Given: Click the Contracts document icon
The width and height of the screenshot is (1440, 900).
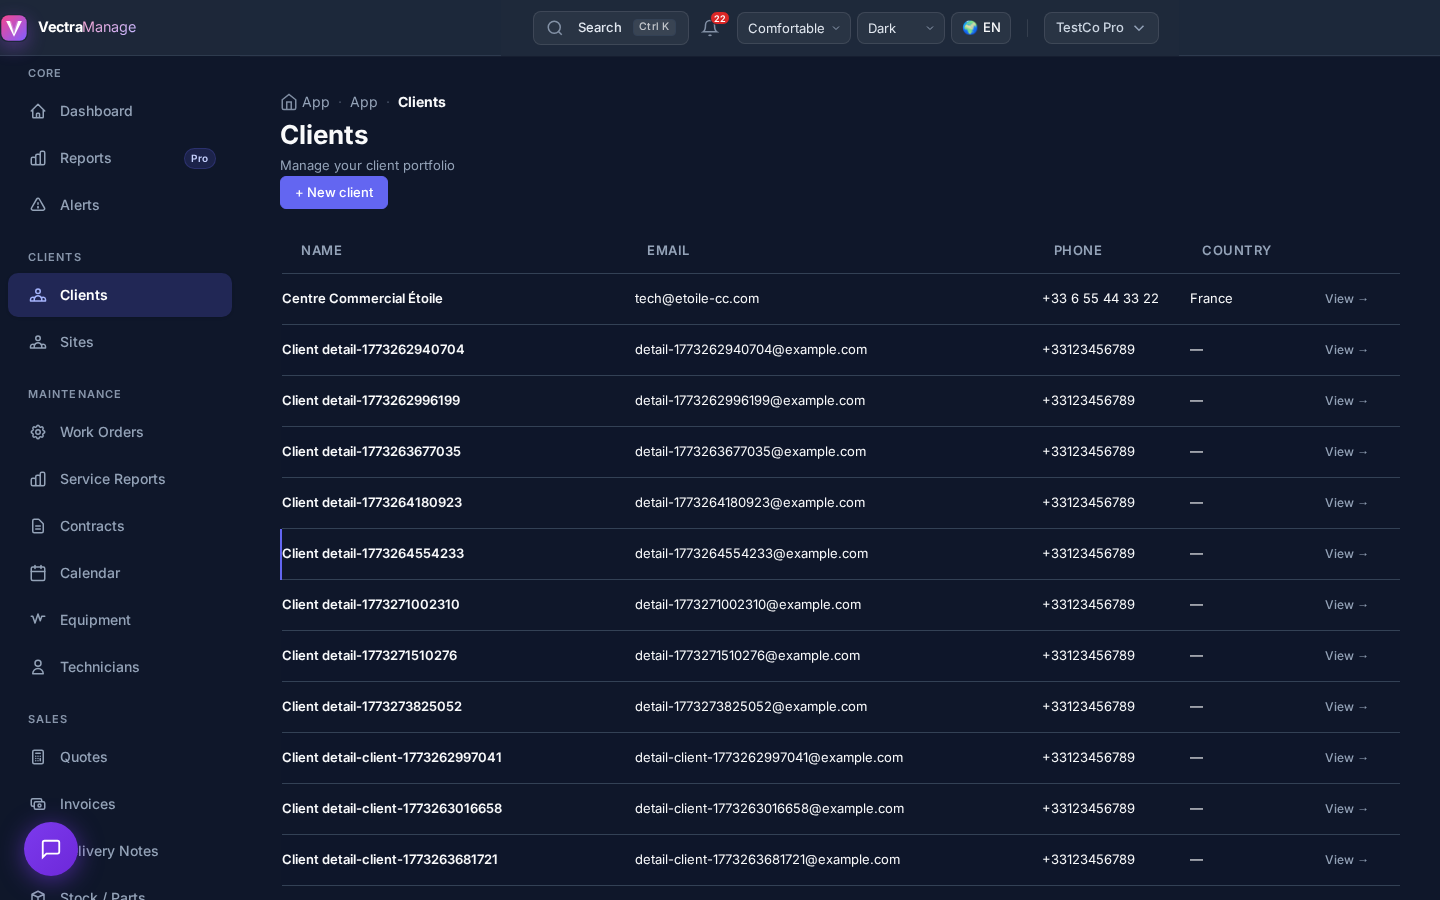Looking at the screenshot, I should click(x=38, y=526).
